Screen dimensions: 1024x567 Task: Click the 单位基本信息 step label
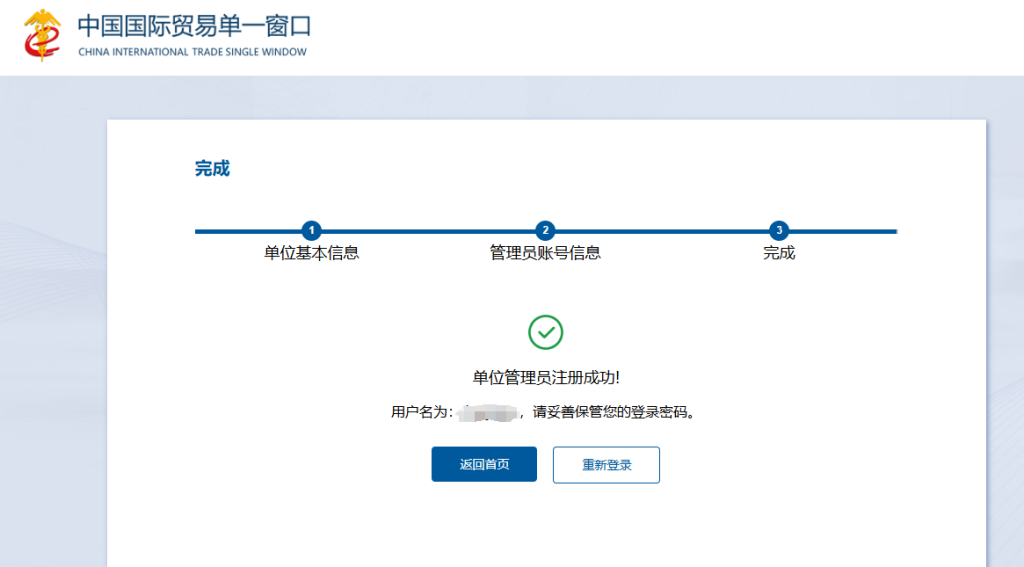pos(312,253)
